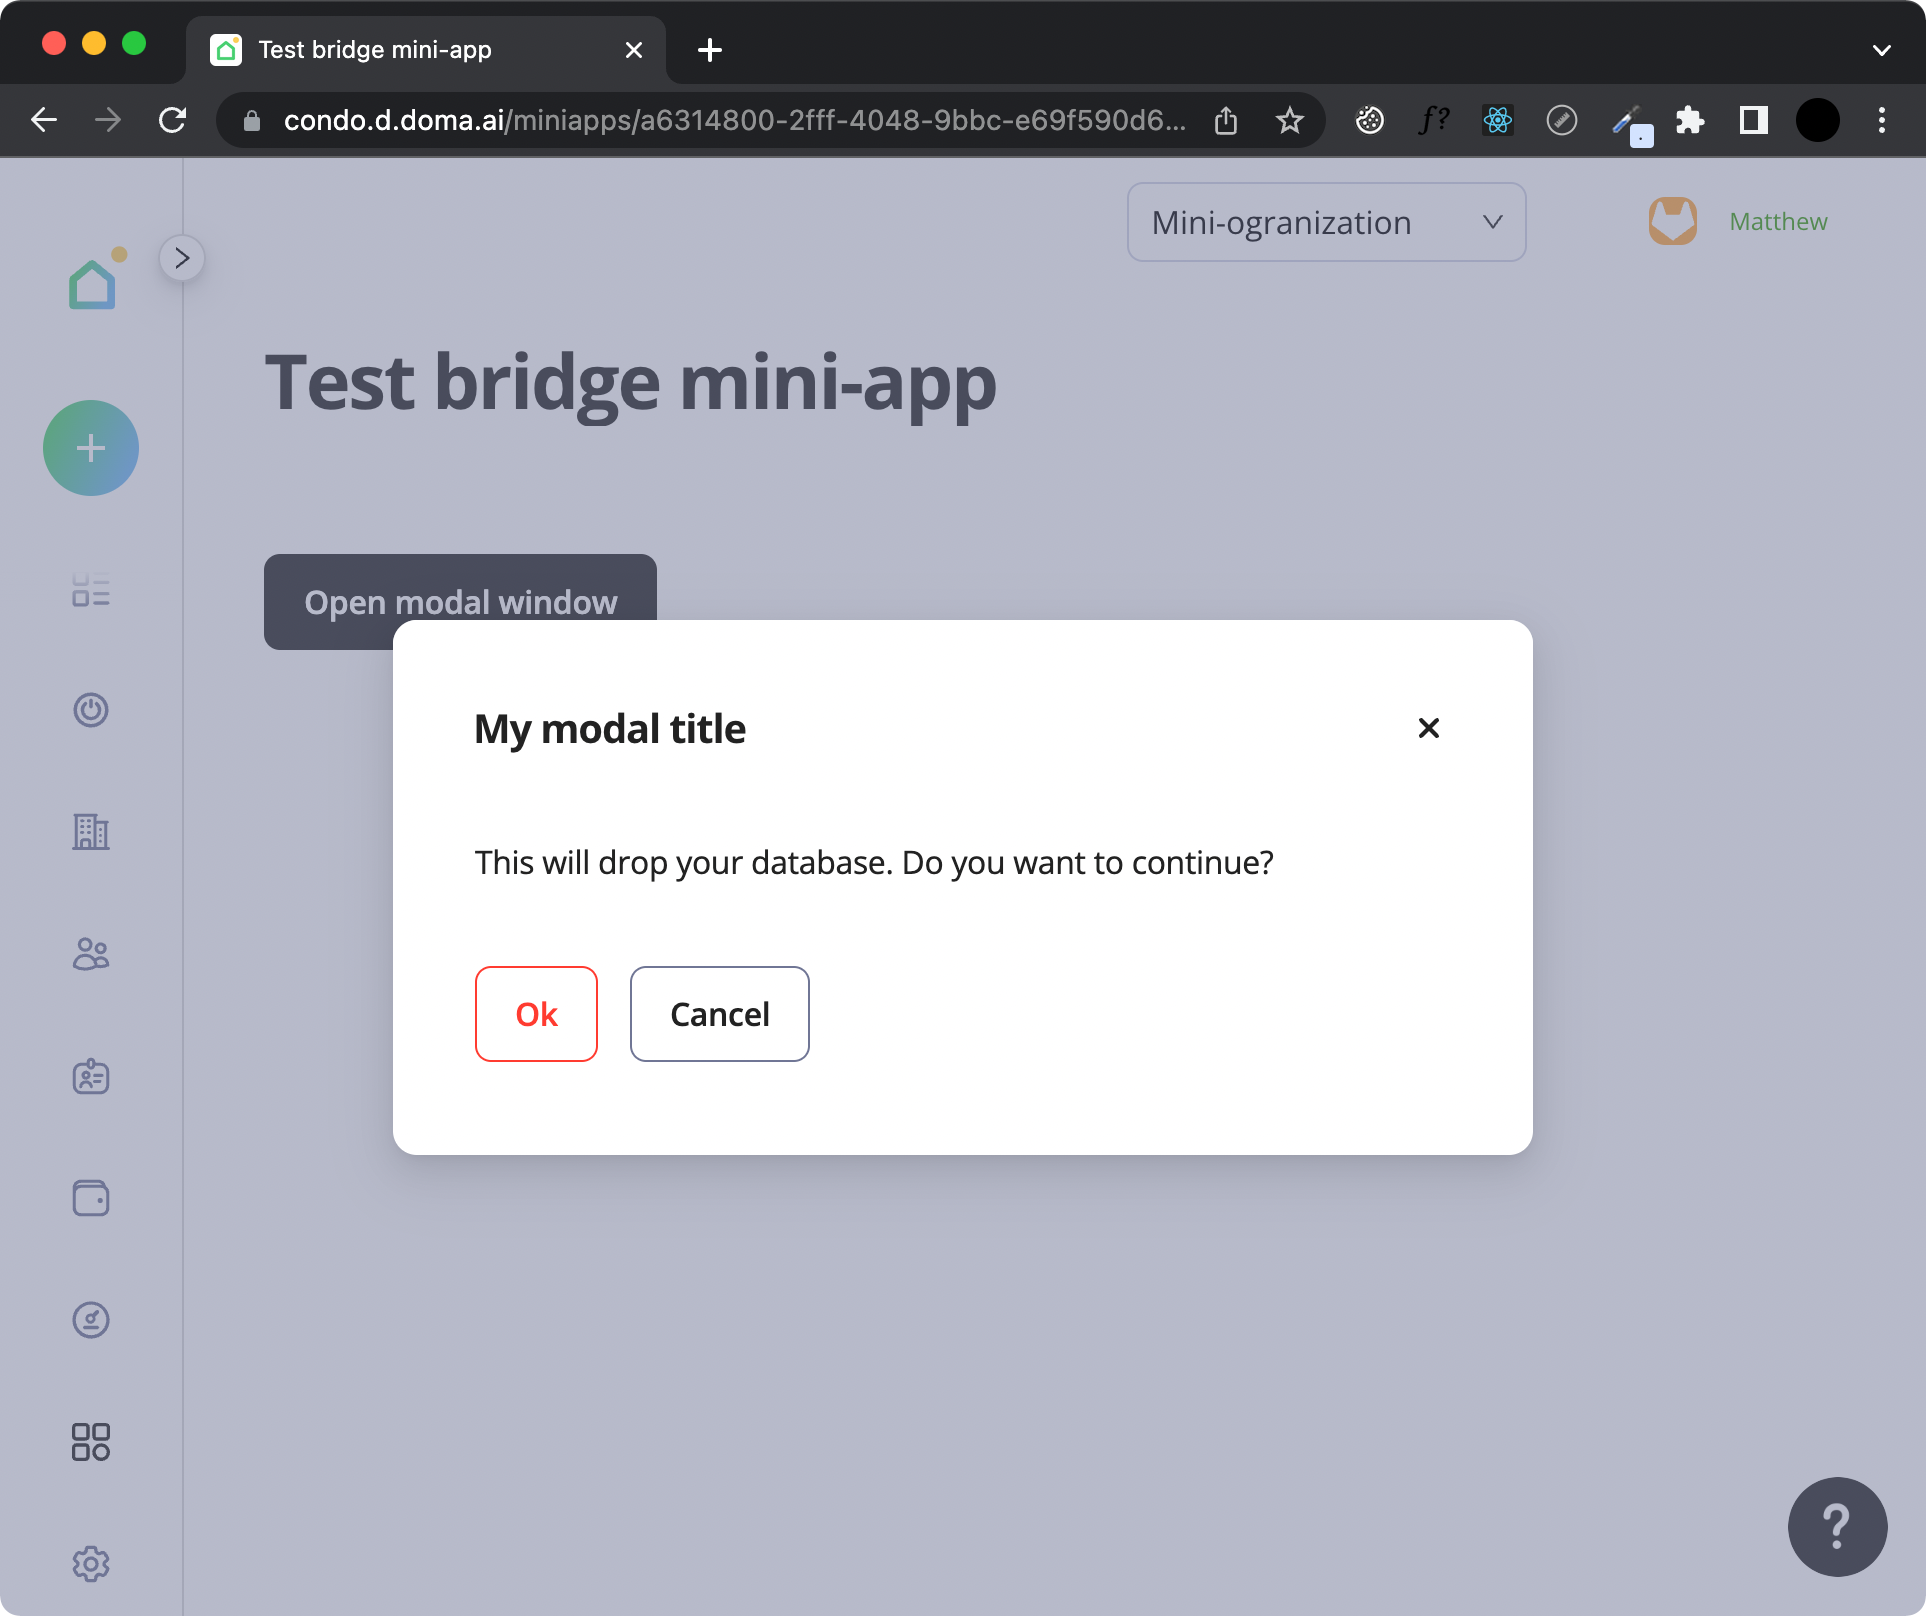This screenshot has height=1616, width=1926.
Task: Select the billing list icon in sidebar
Action: 91,591
